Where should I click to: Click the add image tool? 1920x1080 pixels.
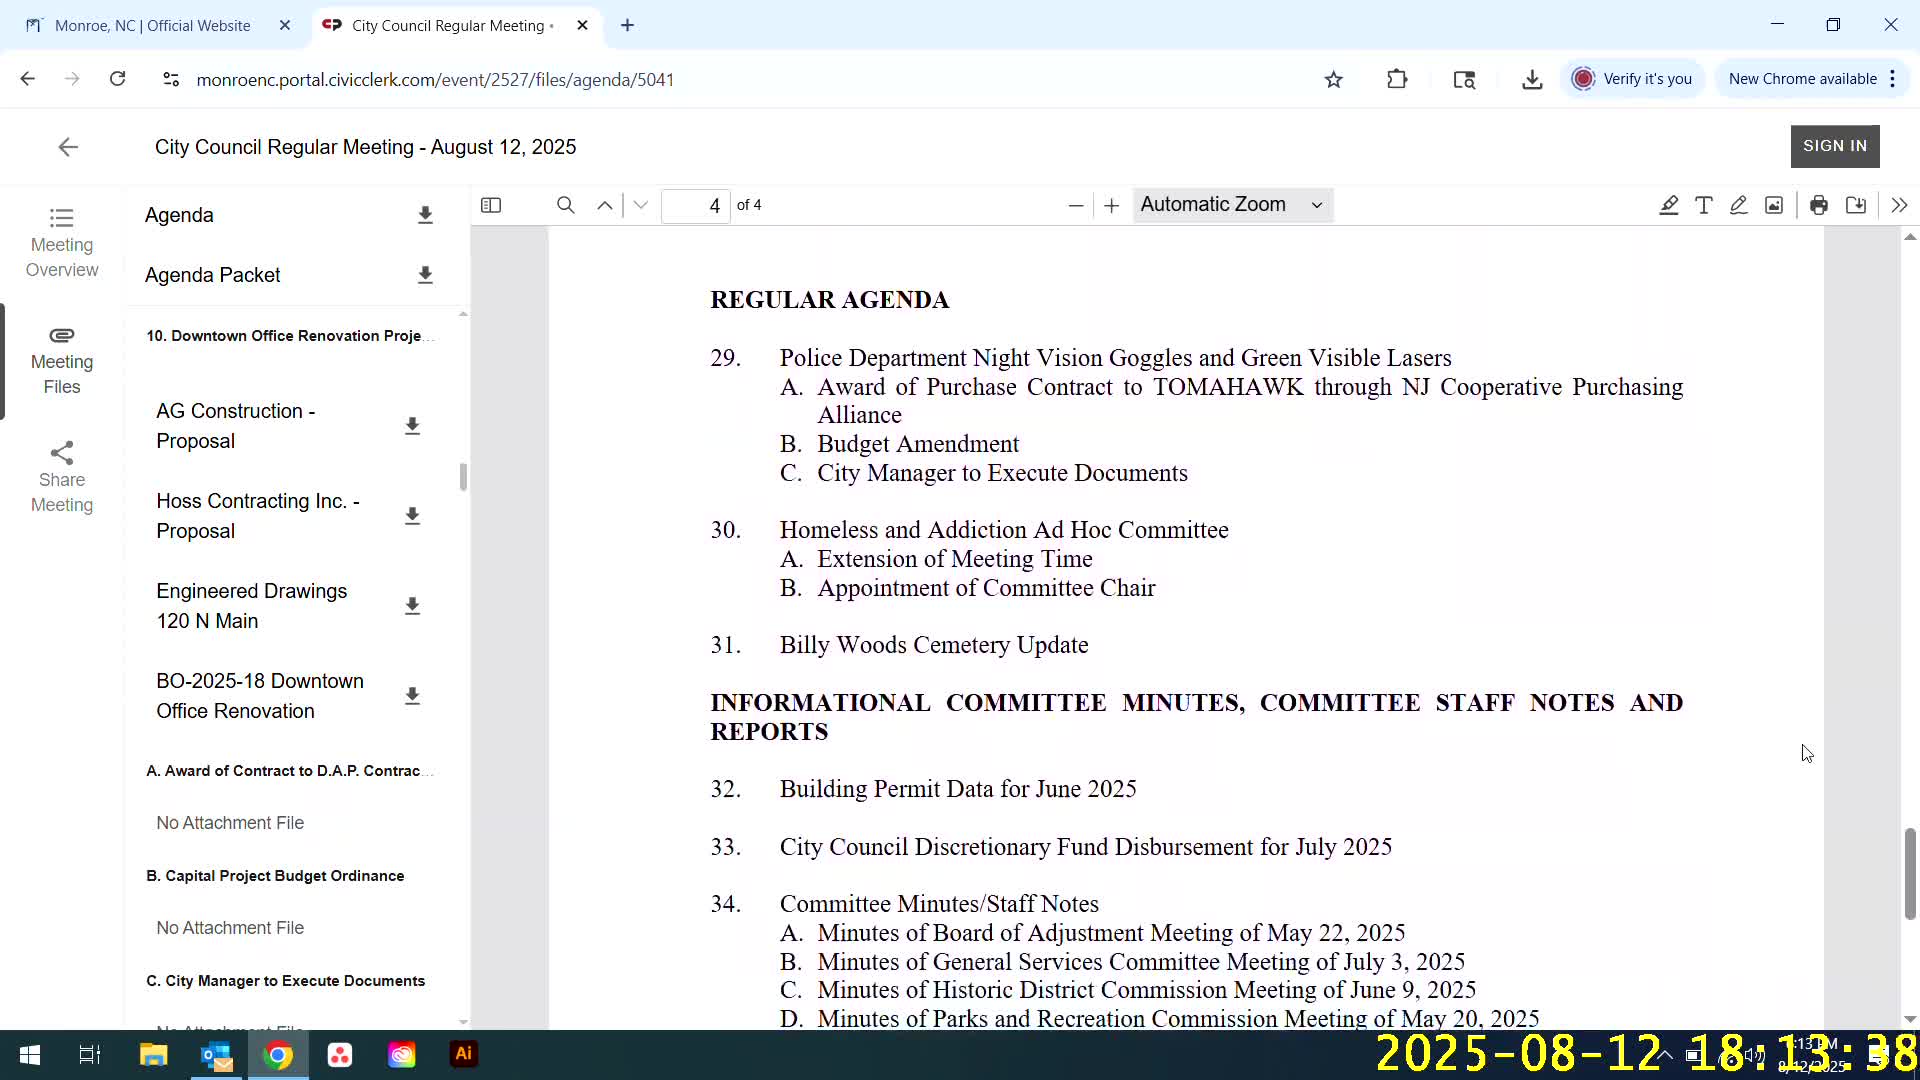click(1773, 205)
